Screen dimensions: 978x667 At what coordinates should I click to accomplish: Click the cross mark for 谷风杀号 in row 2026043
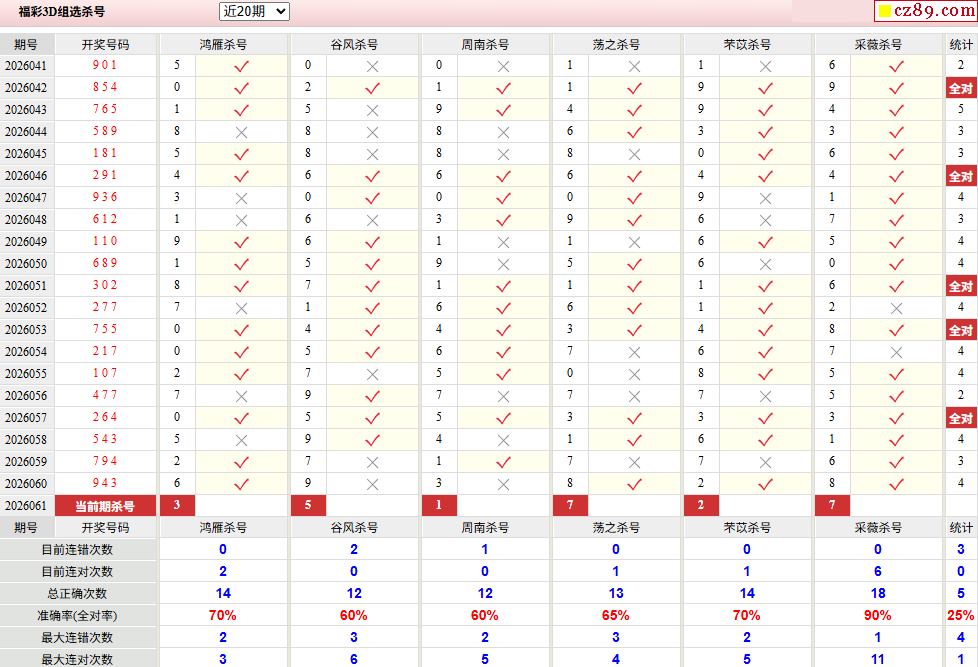pyautogui.click(x=372, y=110)
